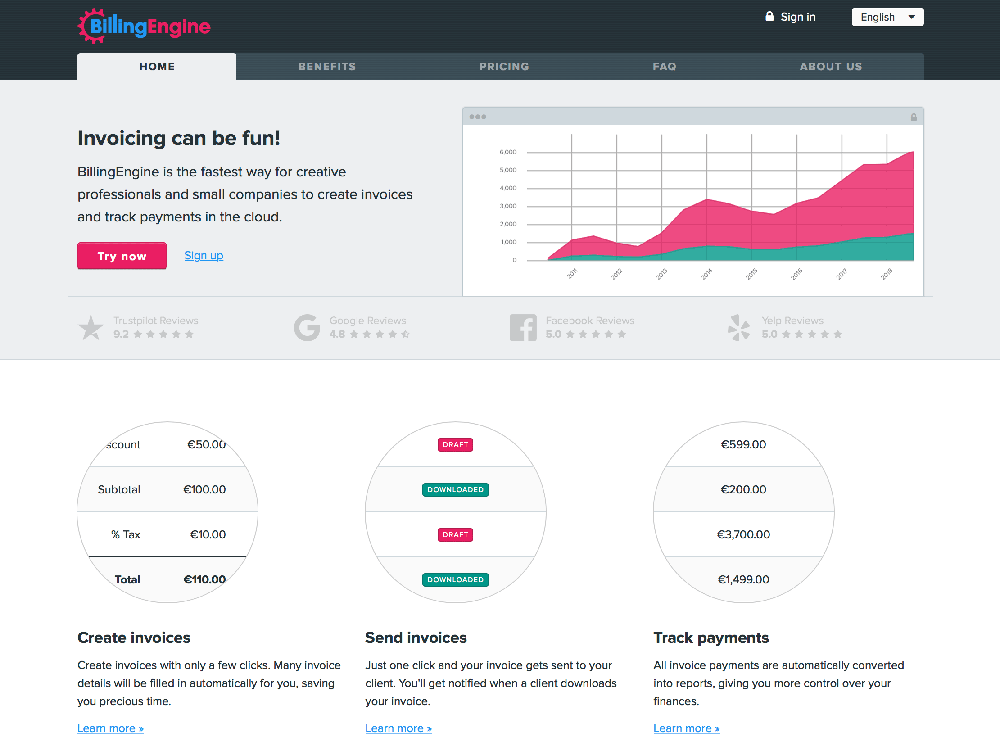Click the BillingEngine gear logo
Screen dimensions: 1000x755
pyautogui.click(x=144, y=26)
